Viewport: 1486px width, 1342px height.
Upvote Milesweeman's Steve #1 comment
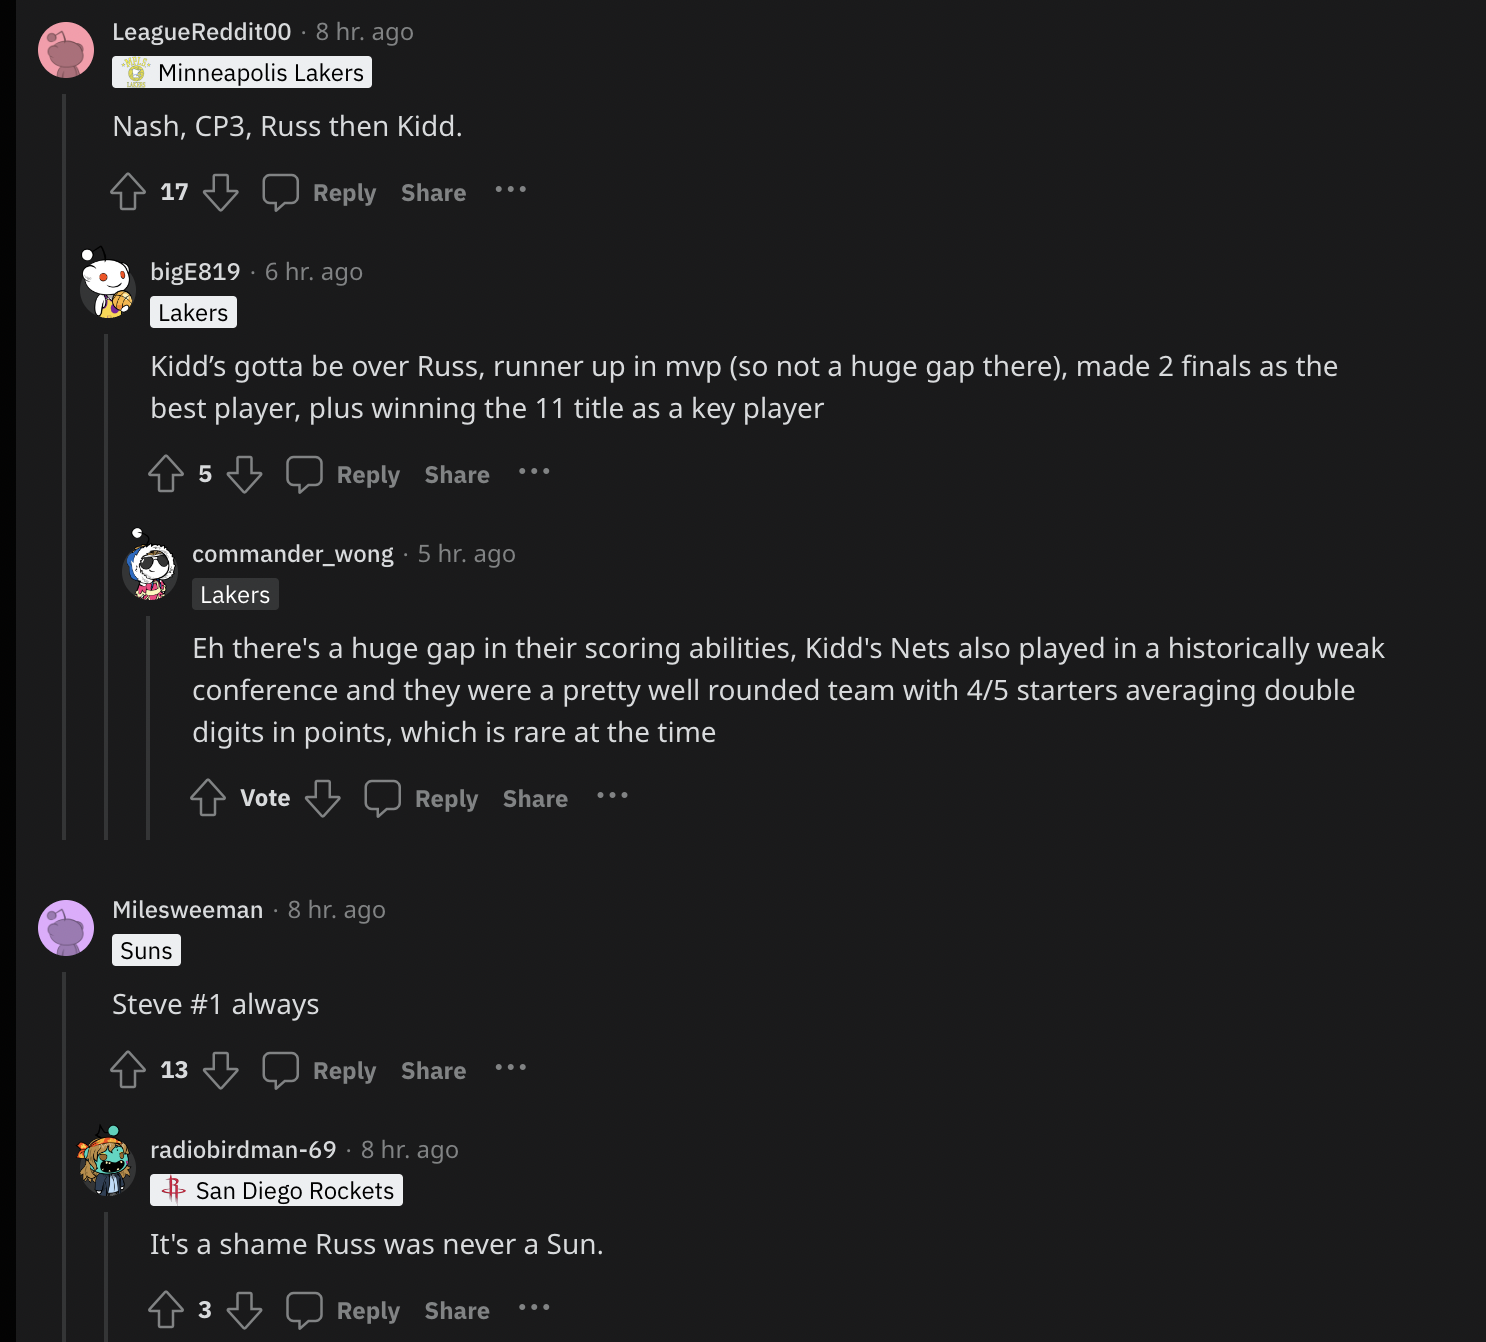(x=128, y=1070)
